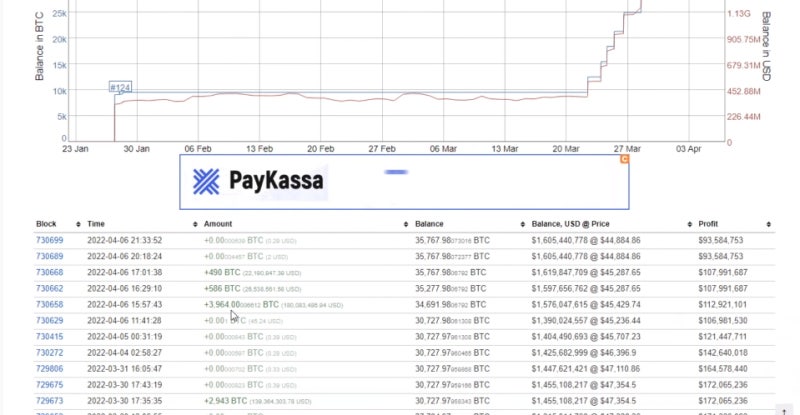The height and width of the screenshot is (415, 800).
Task: Click balance 35,277.98 BTC cell
Action: pos(451,288)
